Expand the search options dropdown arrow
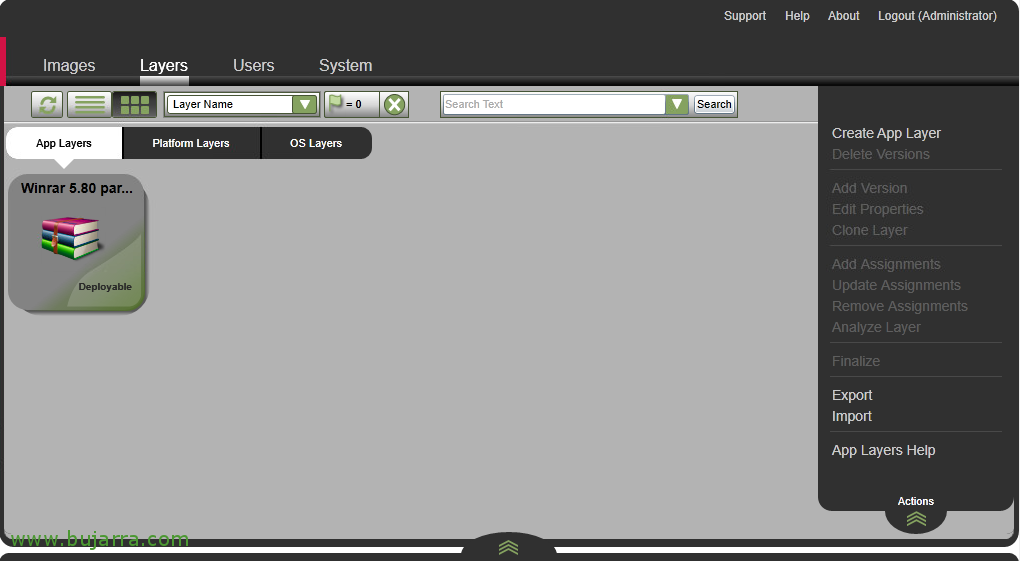The image size is (1020, 561). point(677,104)
